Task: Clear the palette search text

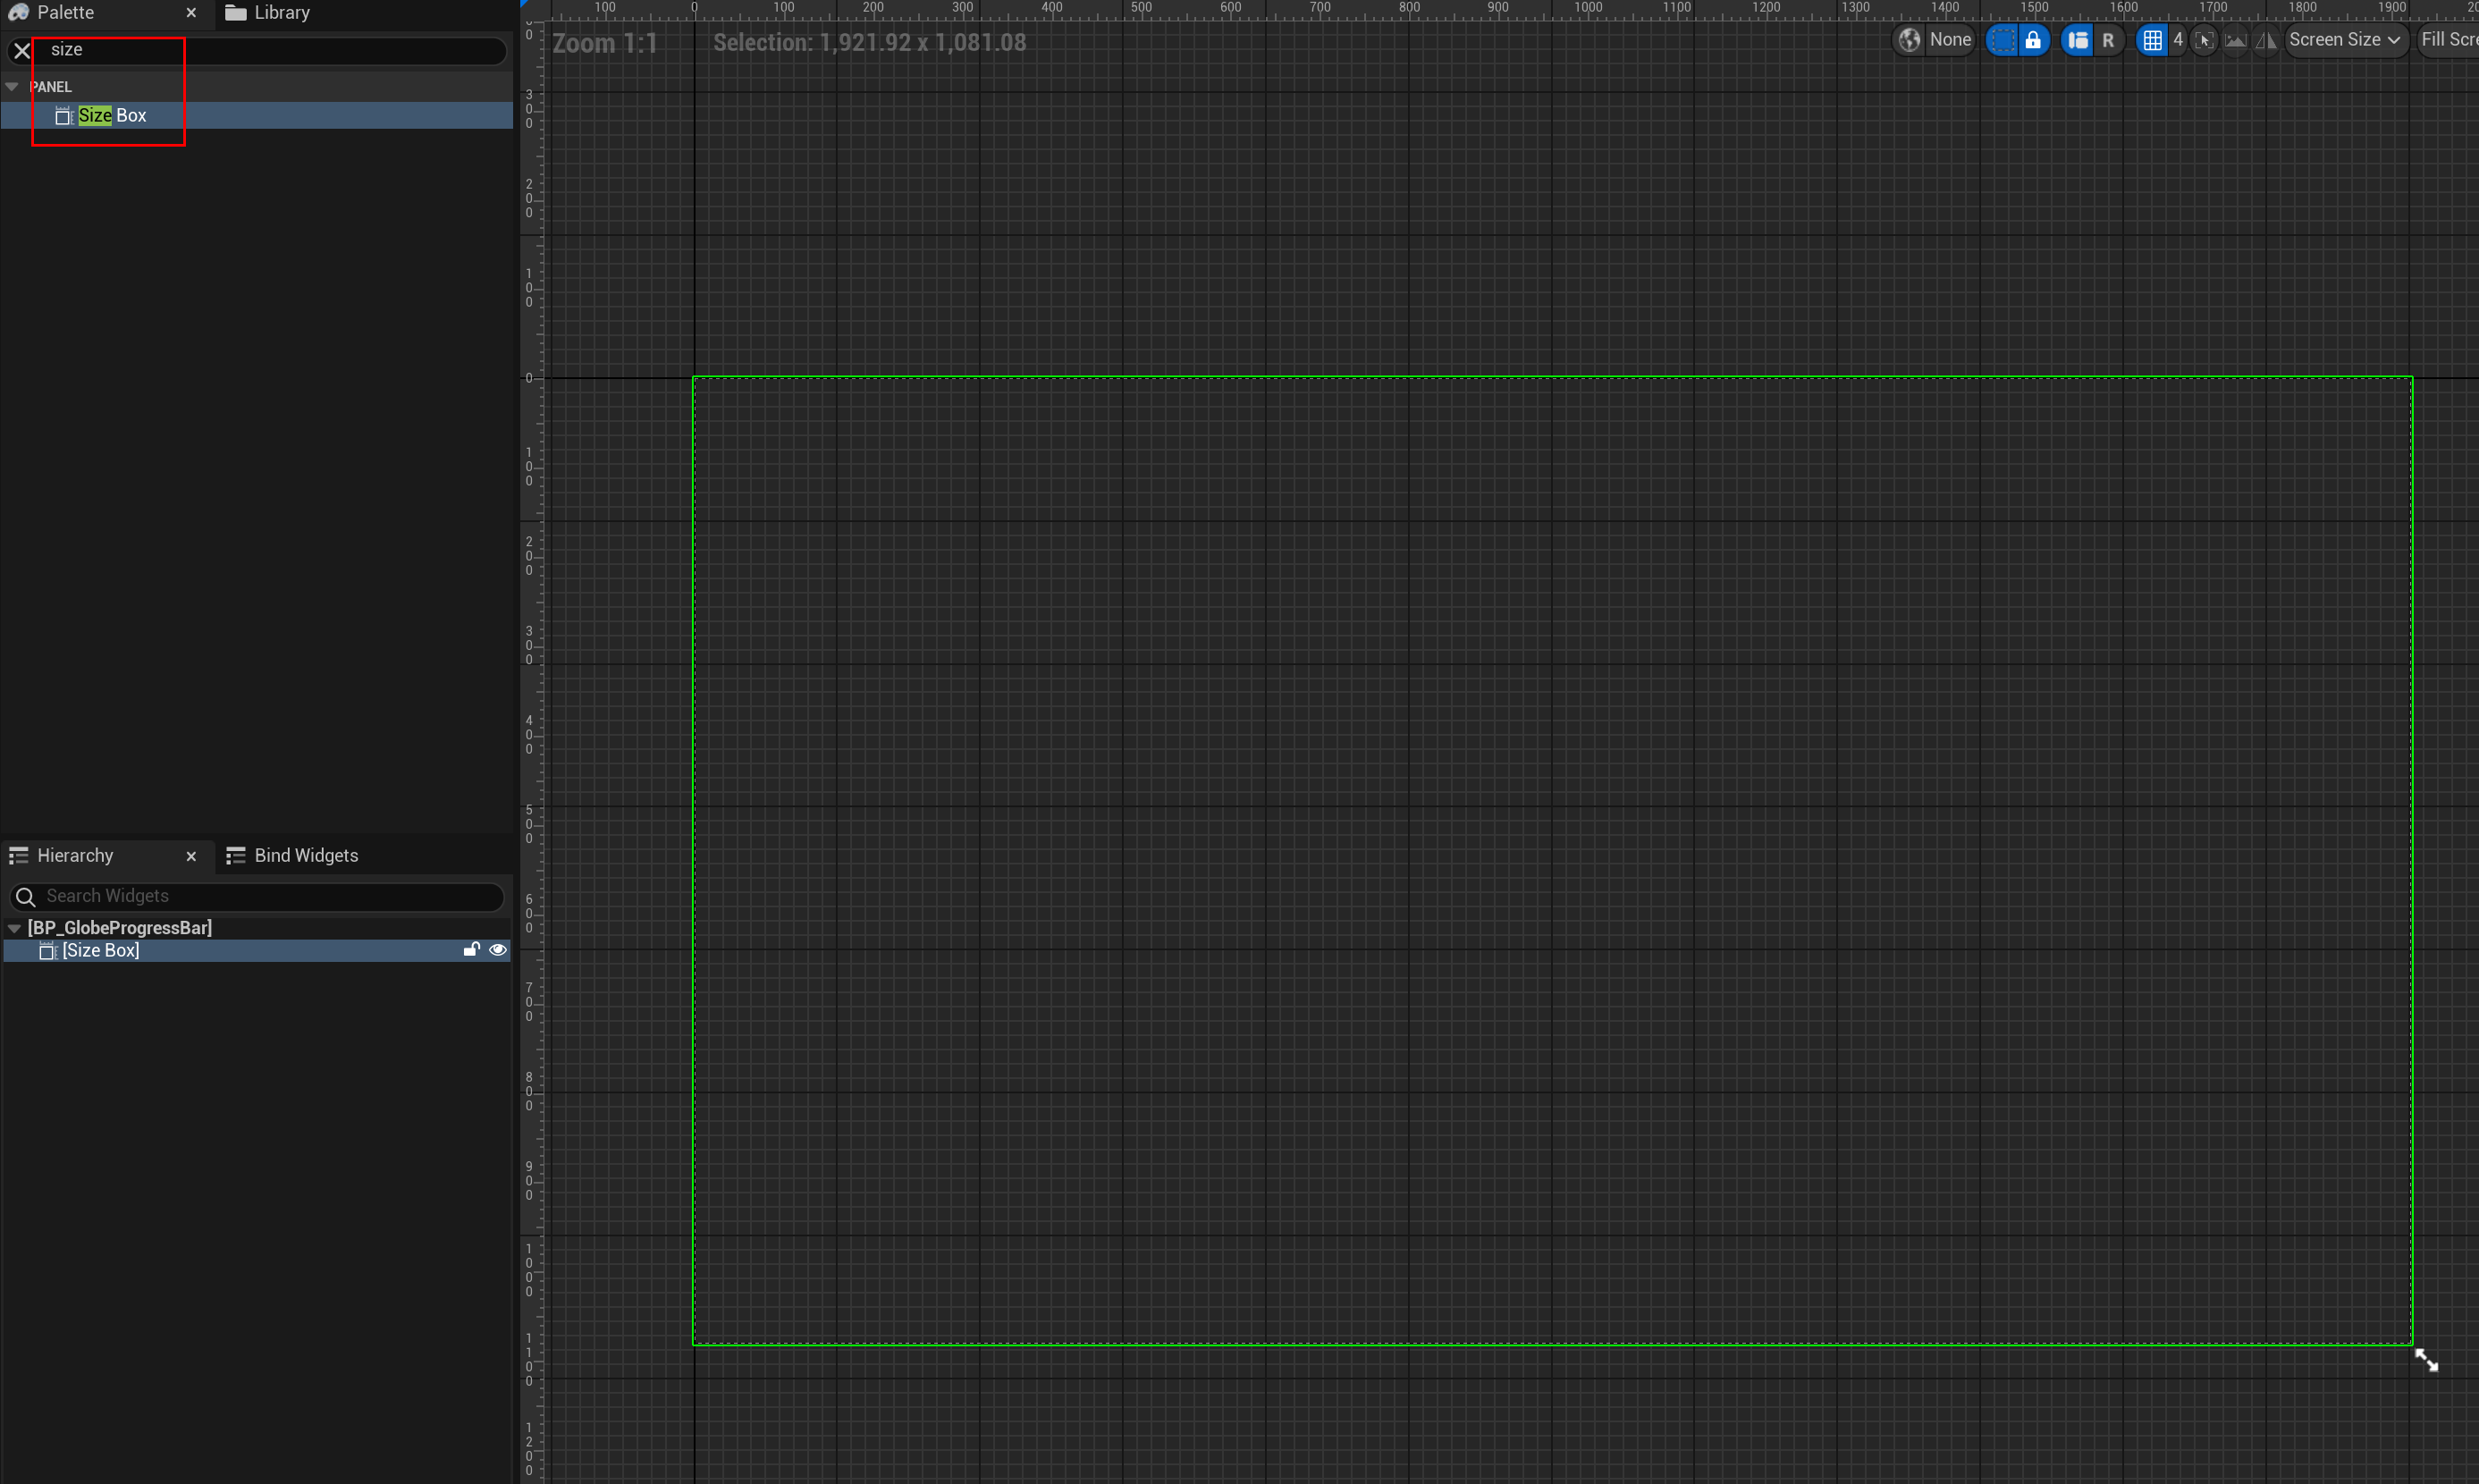Action: click(22, 50)
